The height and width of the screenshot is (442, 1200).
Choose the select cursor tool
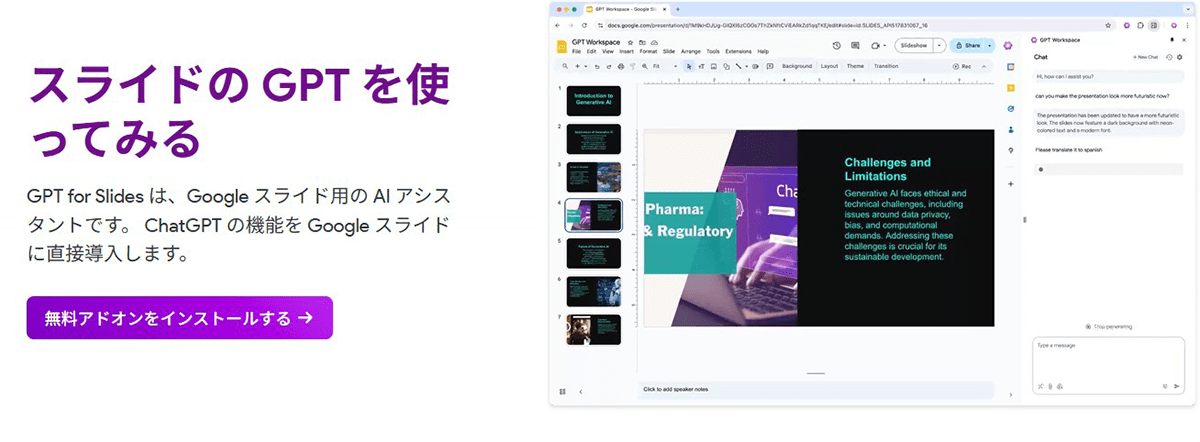689,66
